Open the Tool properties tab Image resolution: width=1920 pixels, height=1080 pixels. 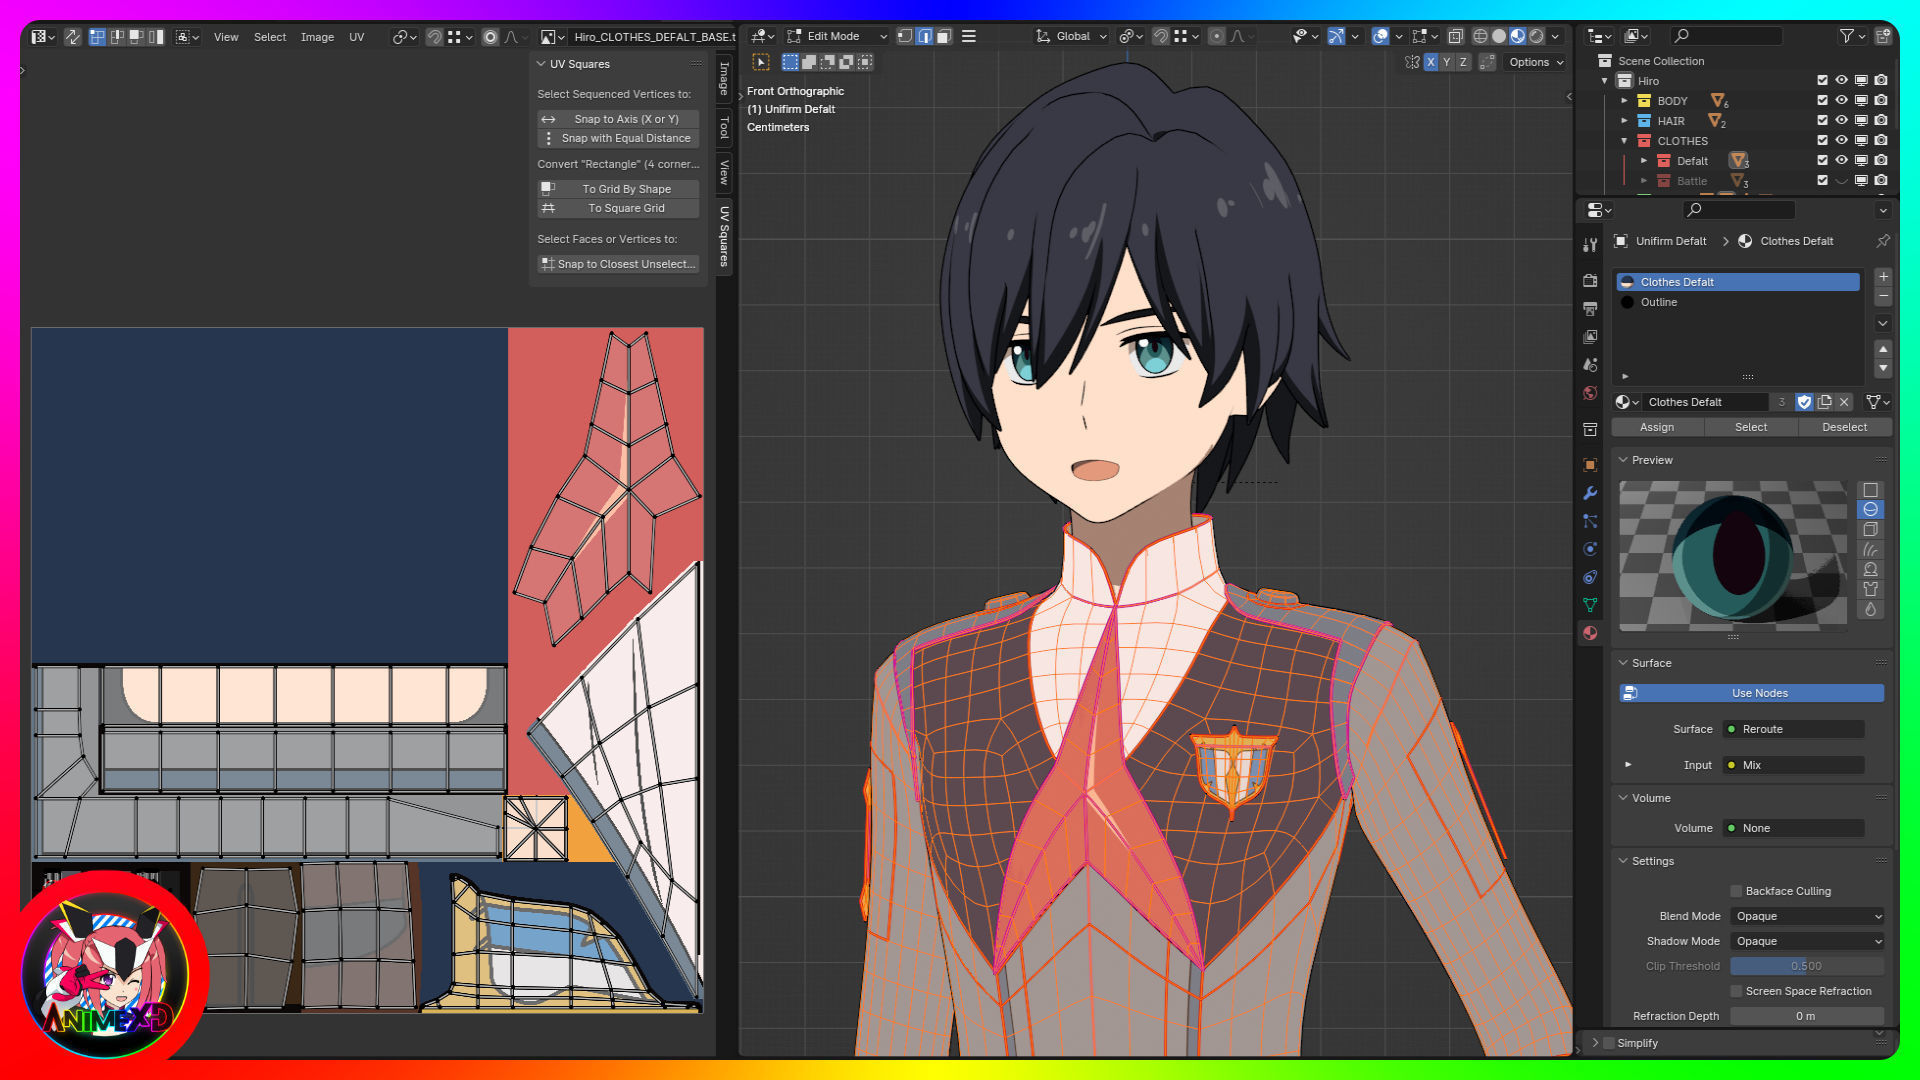point(1590,245)
